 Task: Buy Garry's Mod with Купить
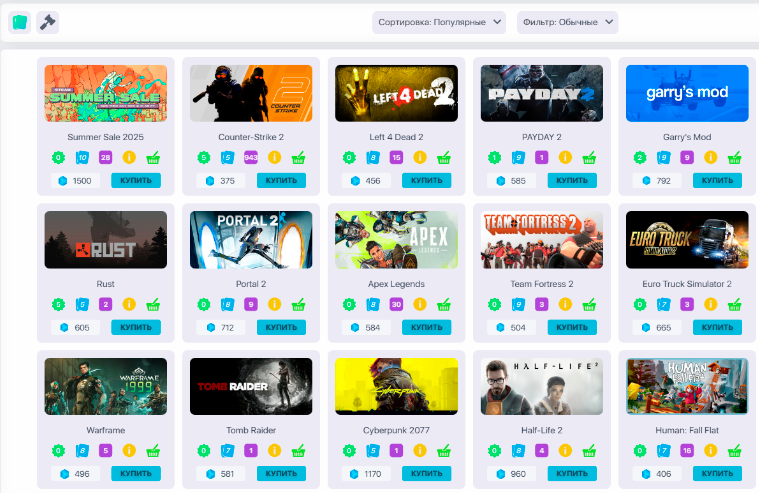[717, 180]
